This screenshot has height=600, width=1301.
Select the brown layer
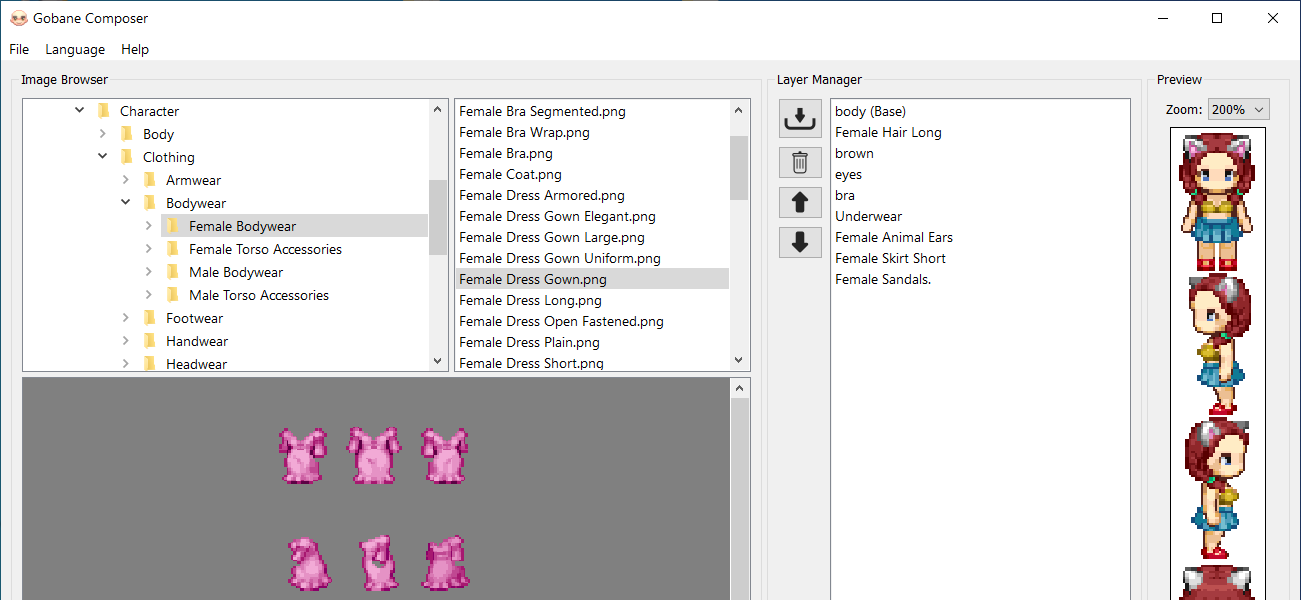(855, 153)
